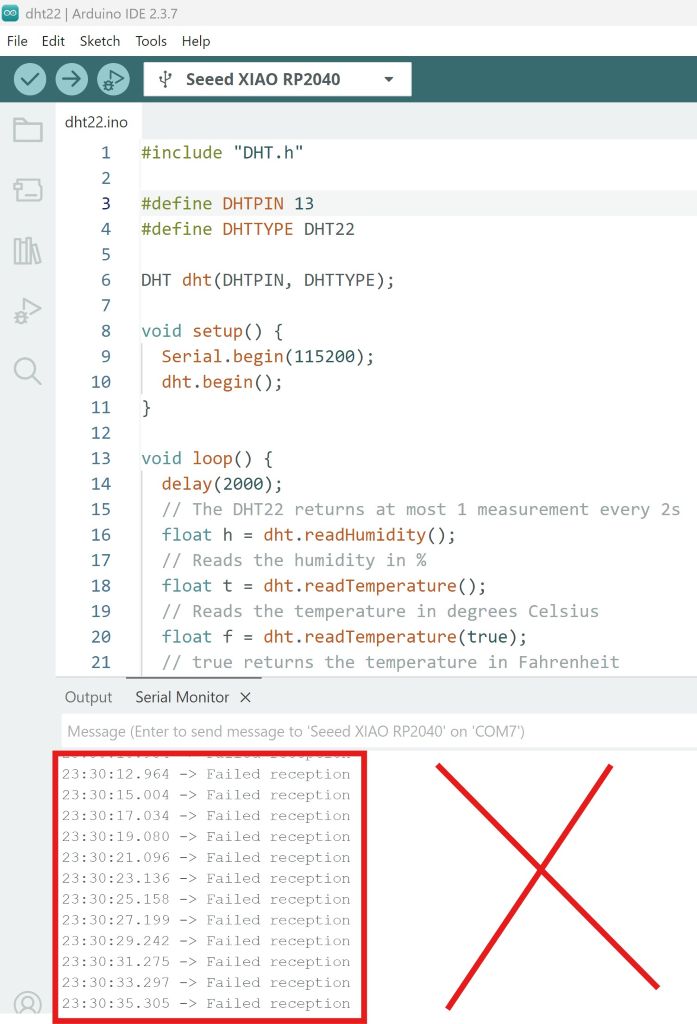Start debugging with the Debug toolbar button
Screen dimensions: 697x1024
pos(114,79)
